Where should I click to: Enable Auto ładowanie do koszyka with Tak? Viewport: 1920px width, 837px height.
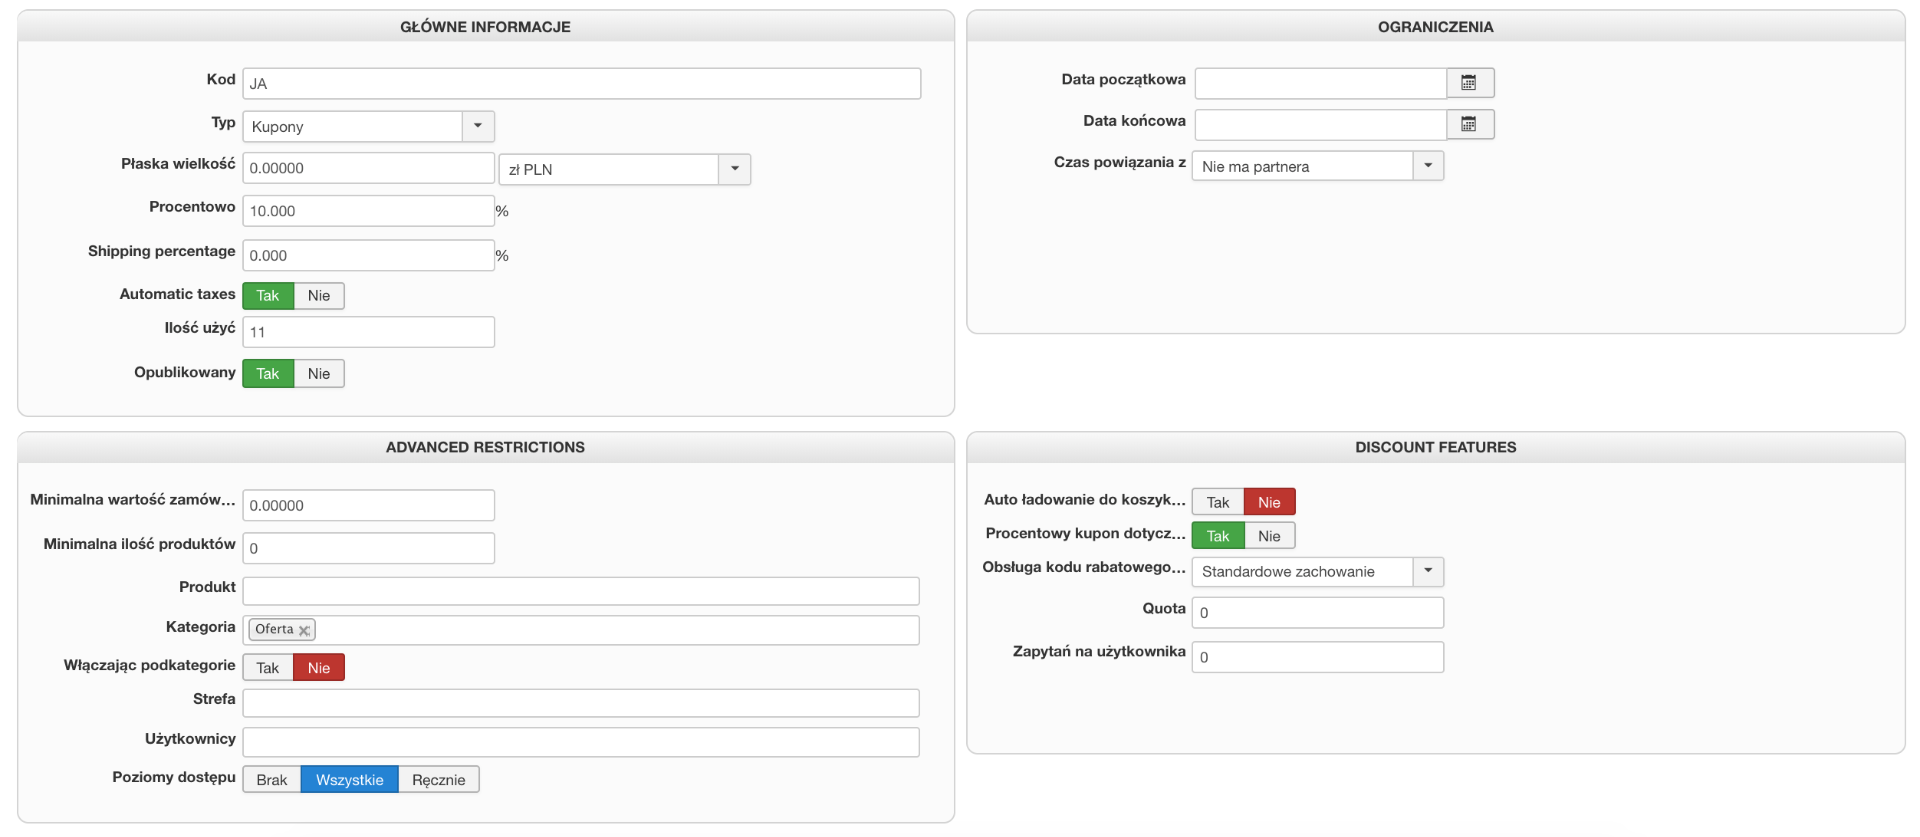pos(1217,502)
